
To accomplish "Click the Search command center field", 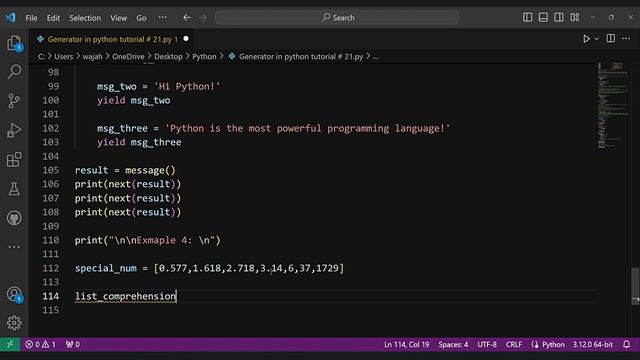I will coord(337,18).
